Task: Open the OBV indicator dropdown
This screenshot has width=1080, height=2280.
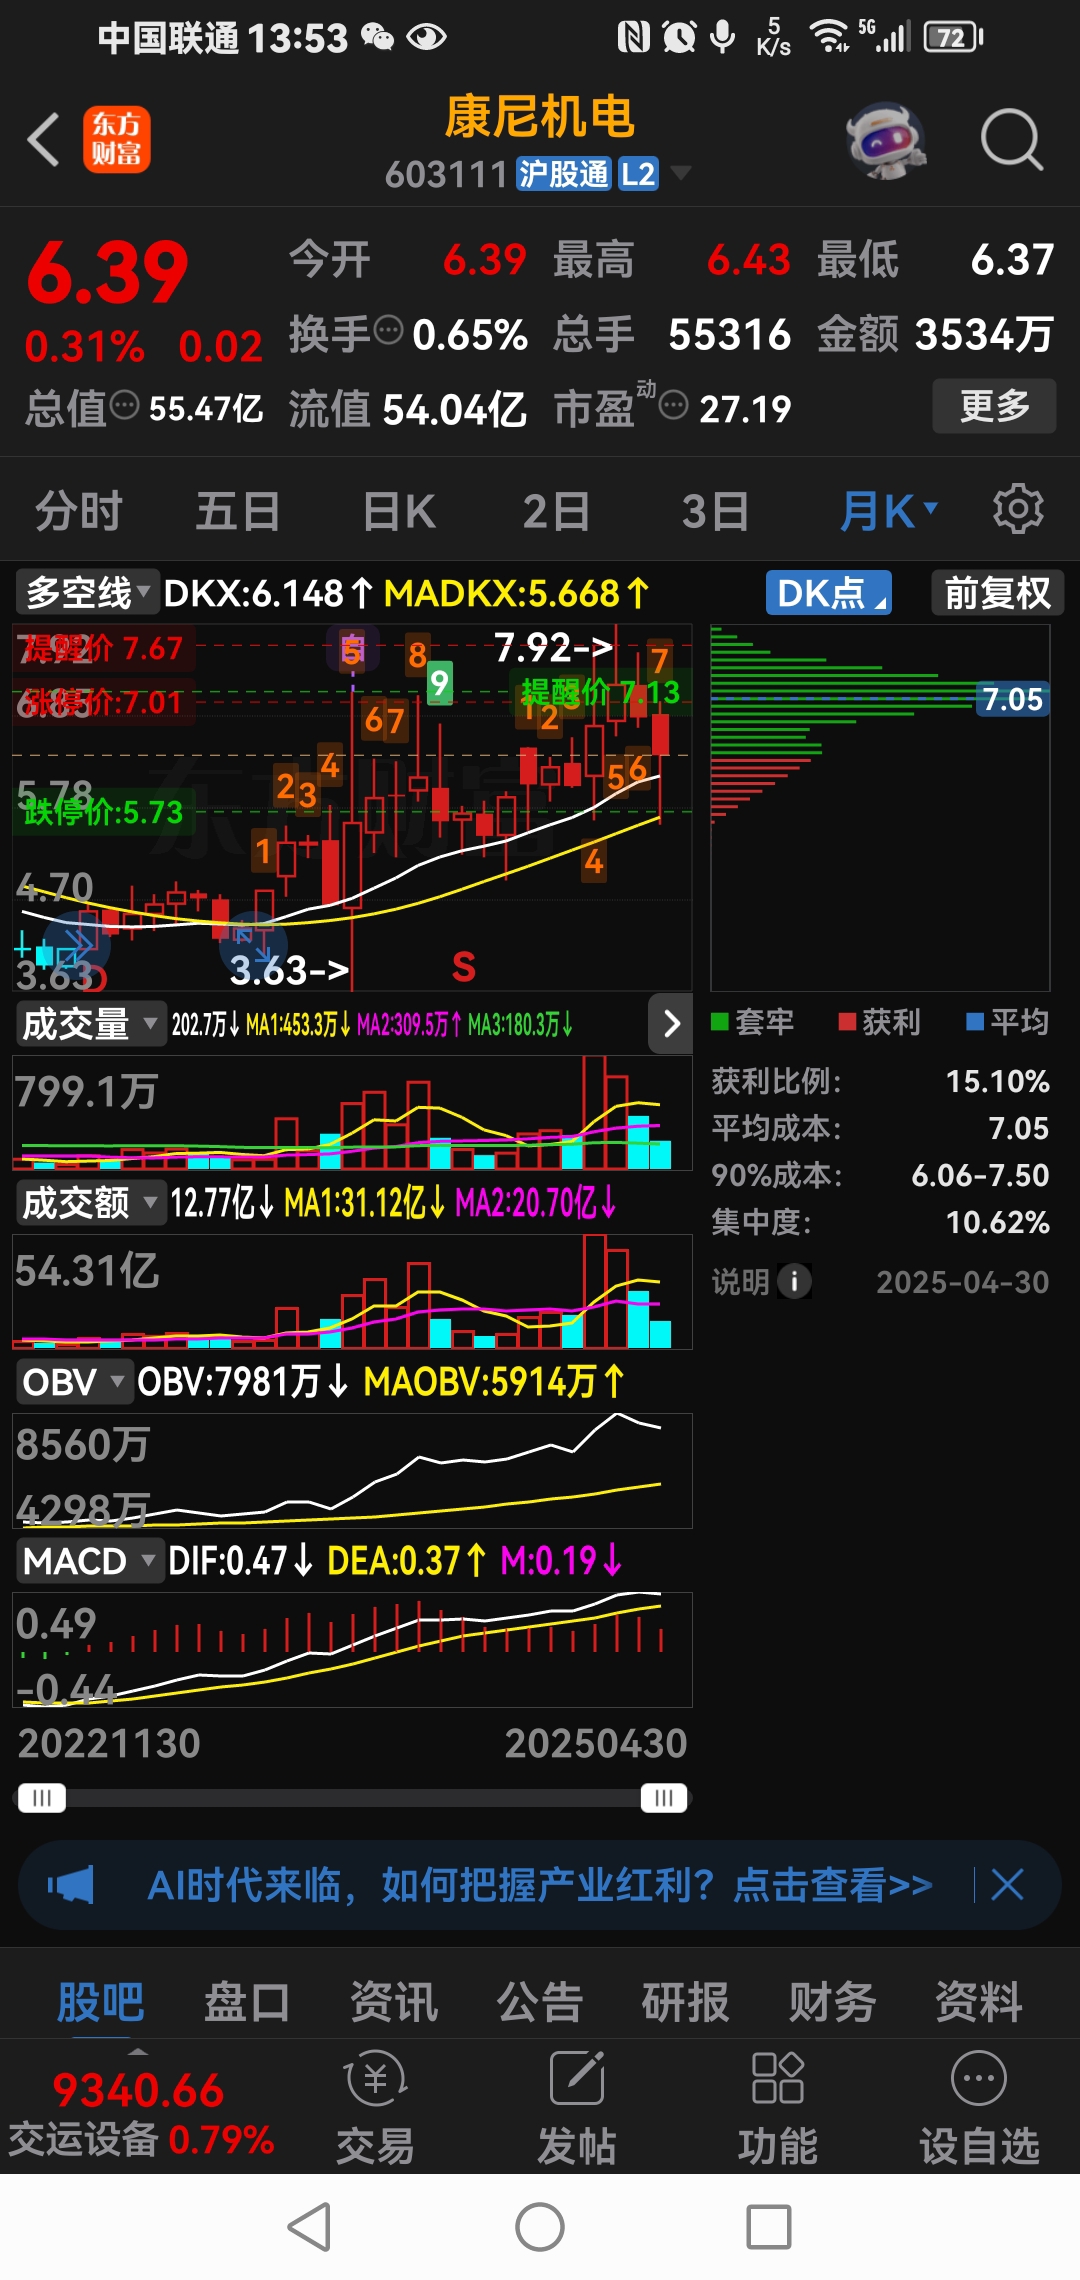Action: pos(73,1381)
